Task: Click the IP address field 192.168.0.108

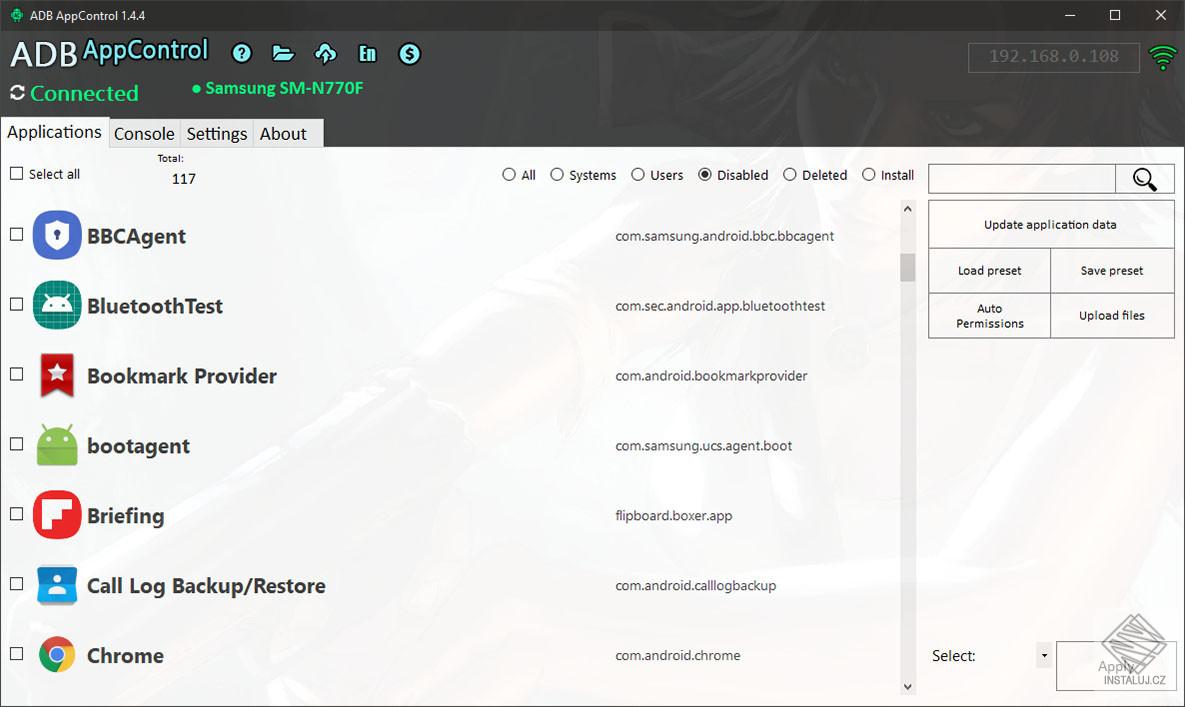Action: pos(1054,57)
